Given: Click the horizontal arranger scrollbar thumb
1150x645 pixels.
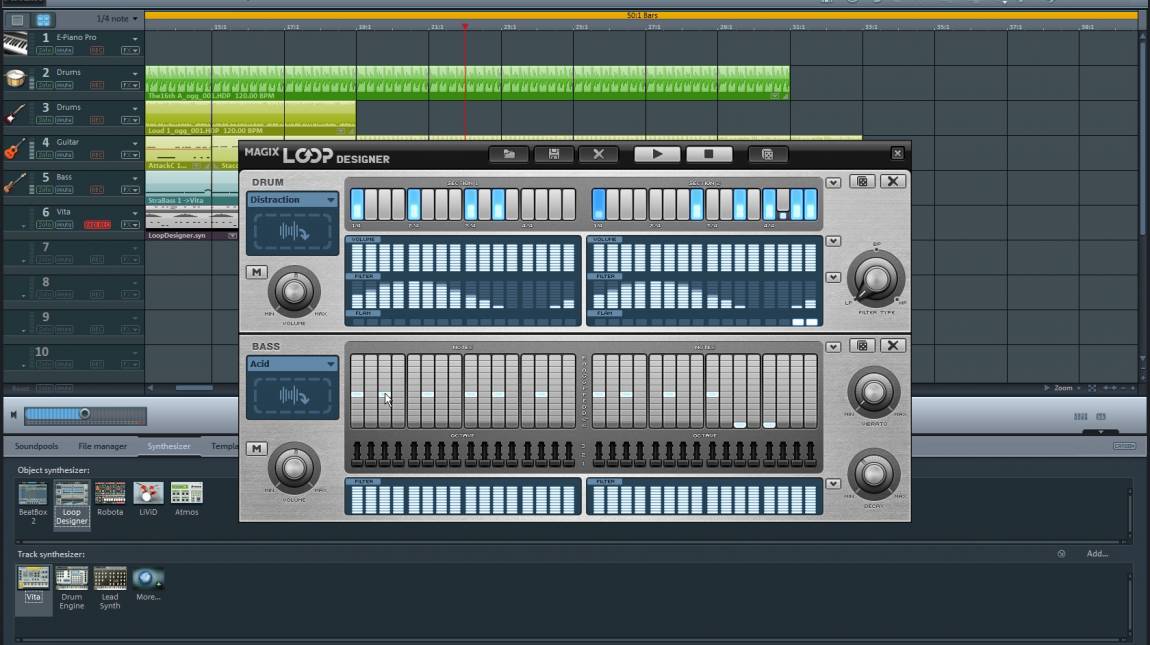Looking at the screenshot, I should (x=194, y=388).
